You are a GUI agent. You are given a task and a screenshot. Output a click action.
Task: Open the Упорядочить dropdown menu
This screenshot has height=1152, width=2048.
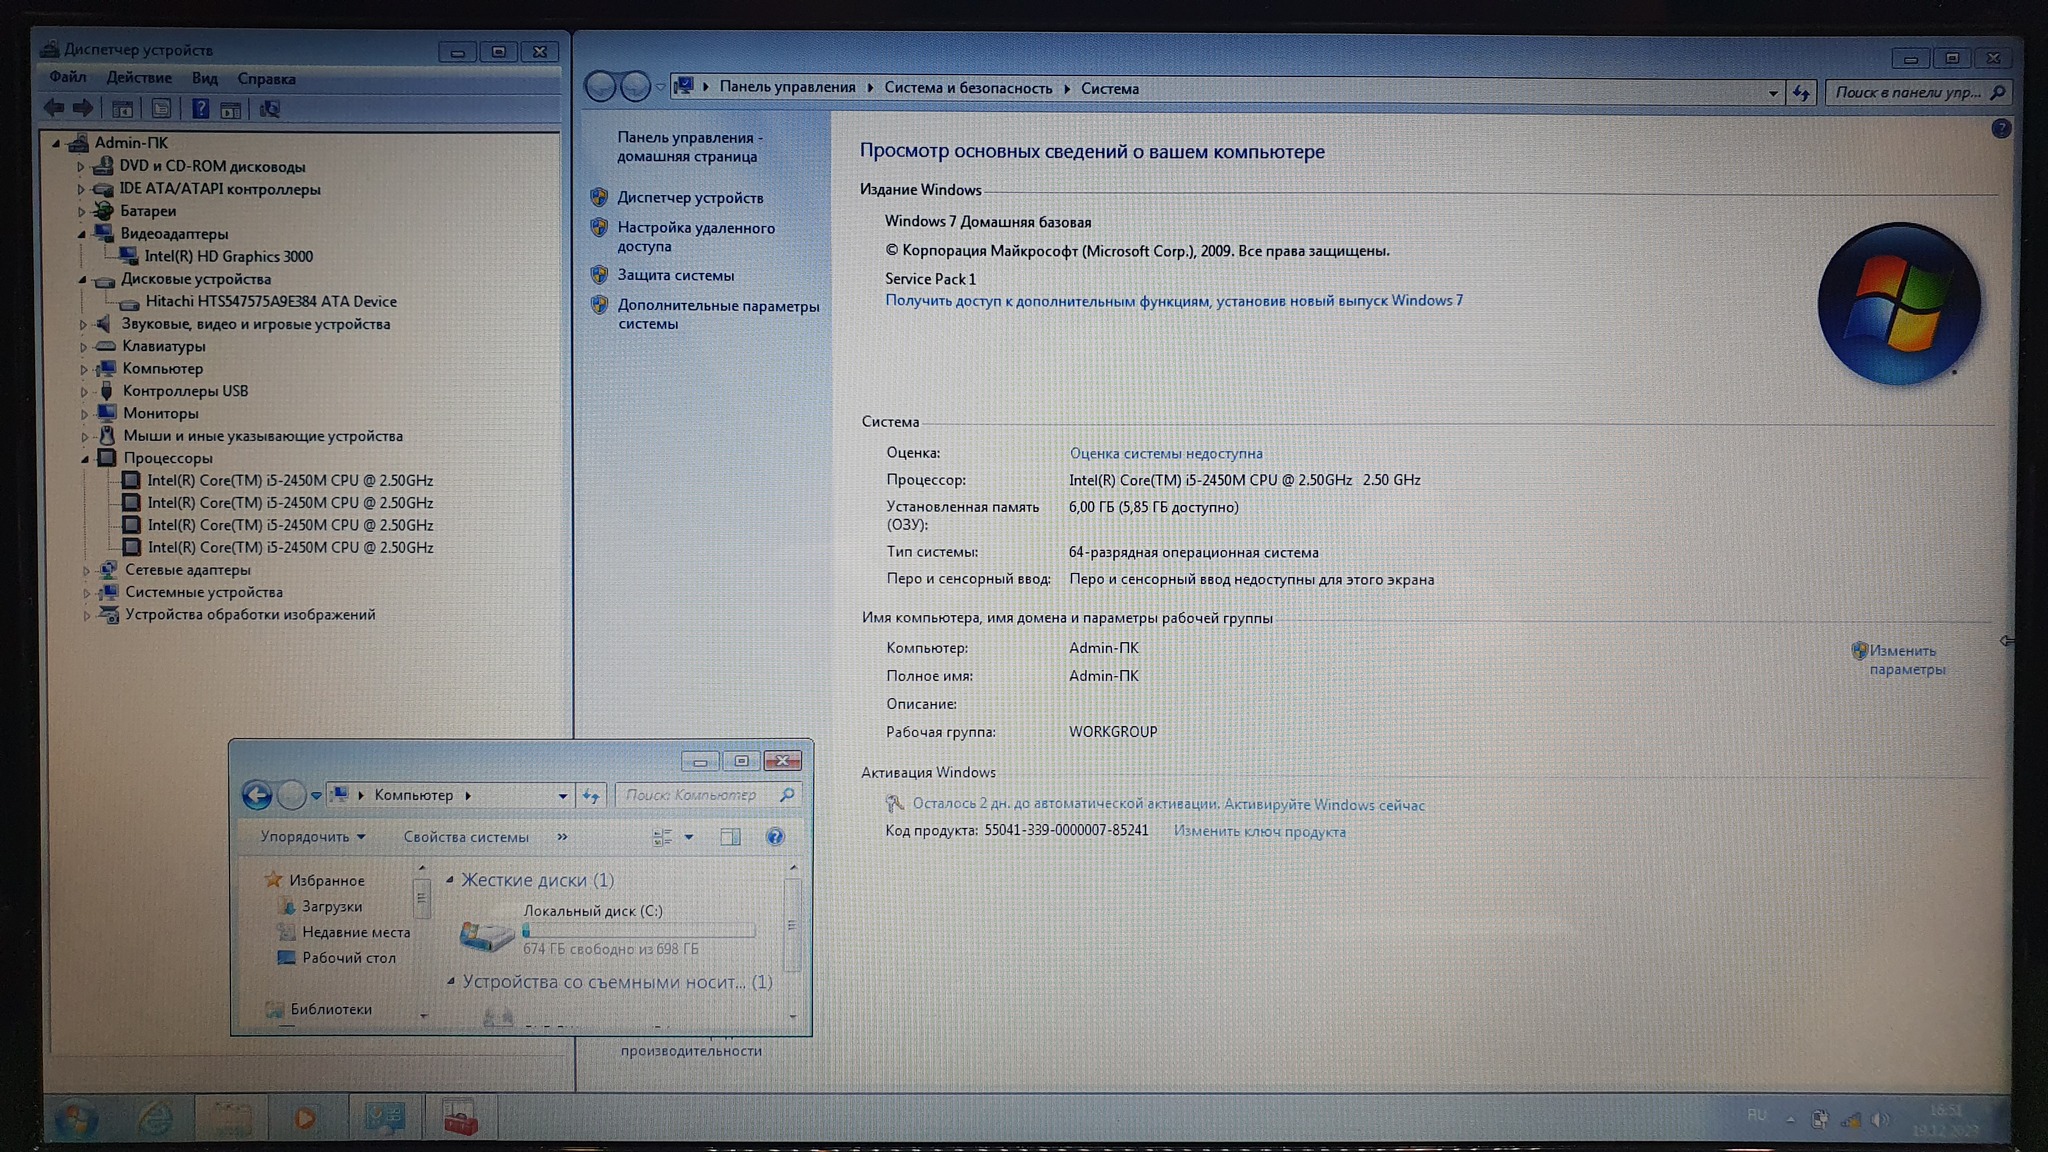(x=312, y=837)
